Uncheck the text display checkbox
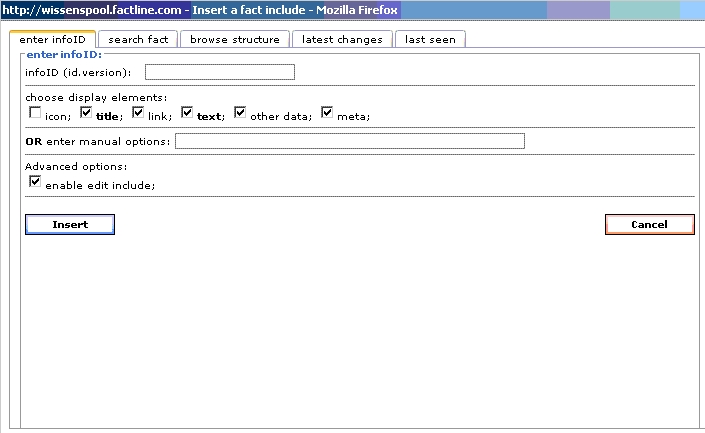 coord(187,114)
